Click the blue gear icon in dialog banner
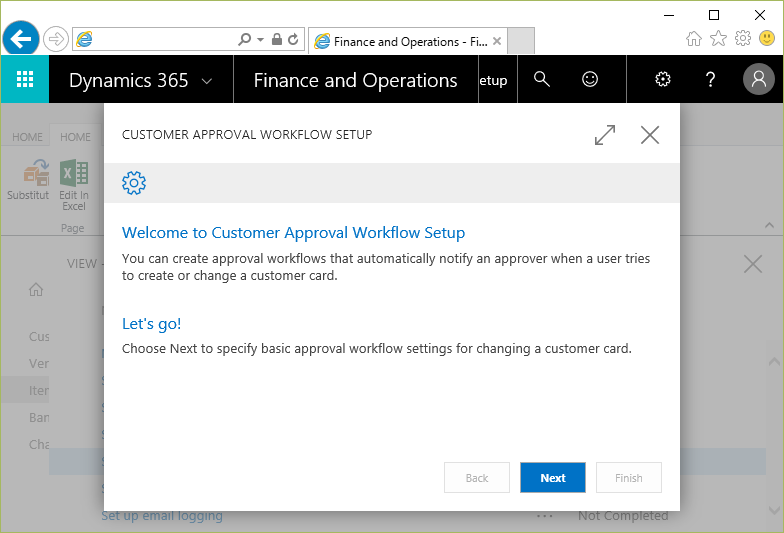This screenshot has height=533, width=784. click(x=134, y=183)
